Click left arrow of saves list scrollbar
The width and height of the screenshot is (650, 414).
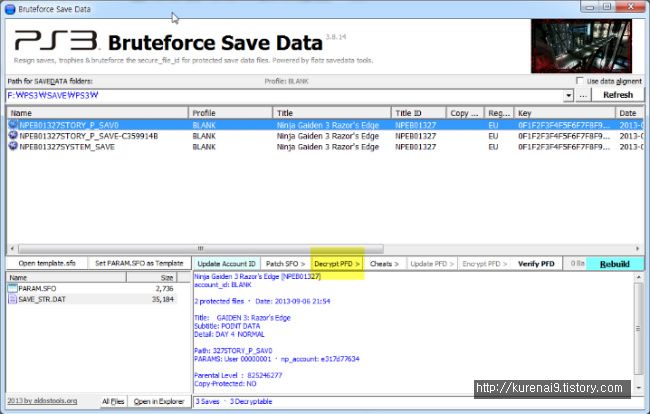coord(12,249)
